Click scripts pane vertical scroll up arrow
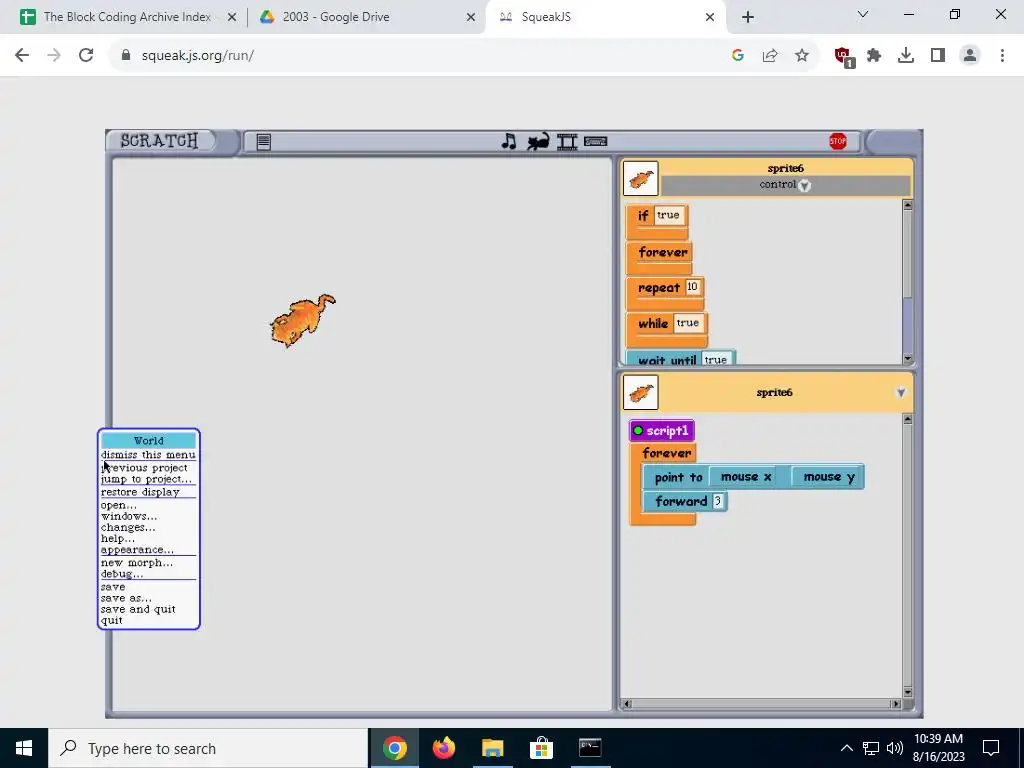 pyautogui.click(x=907, y=420)
